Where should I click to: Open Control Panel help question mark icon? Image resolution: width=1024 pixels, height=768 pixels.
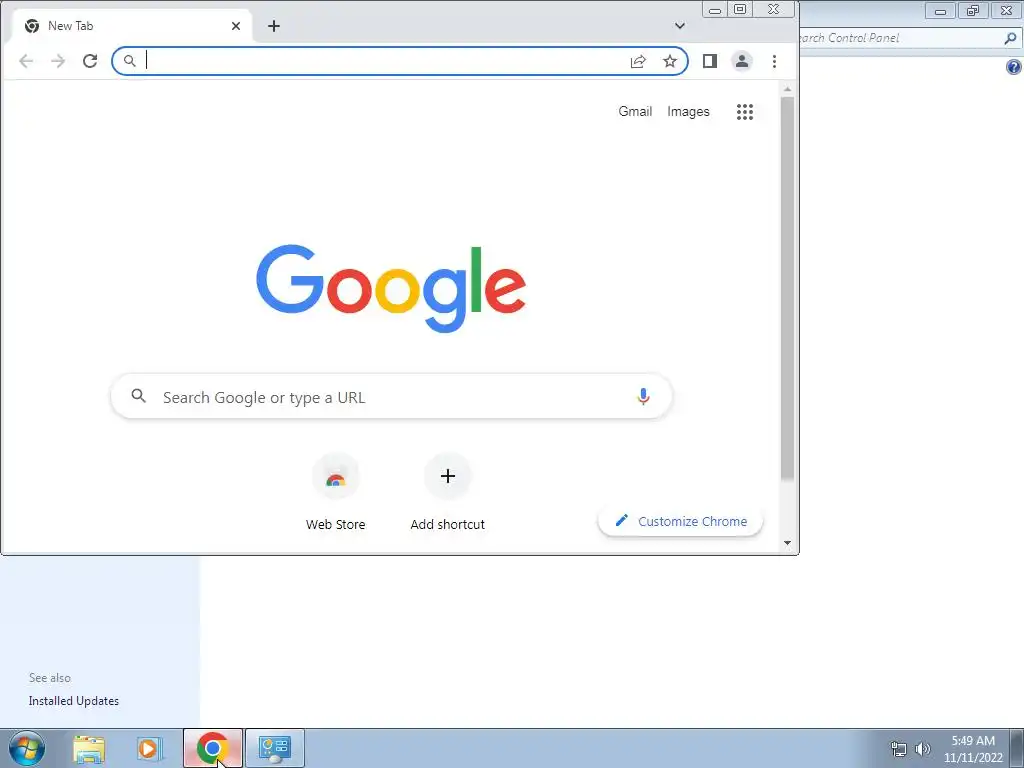1014,67
